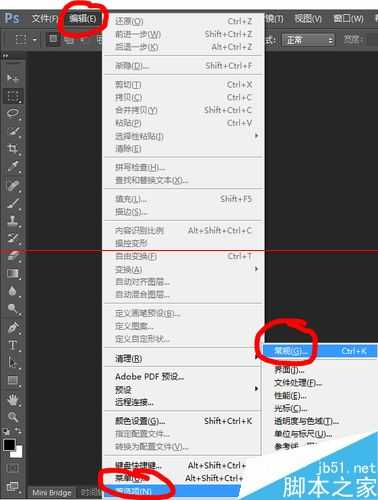Click the foreground color swatch
378x500 pixels.
[9, 445]
